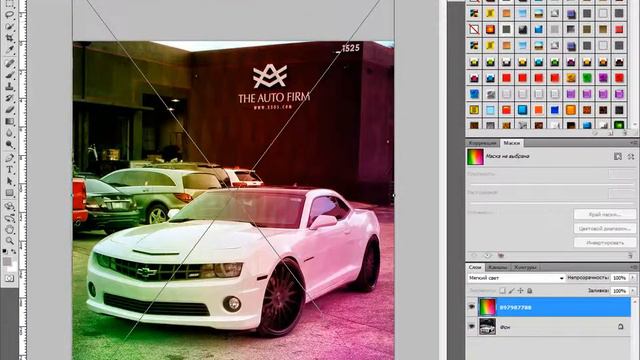Select the Crop tool
Image resolution: width=640 pixels, height=360 pixels.
(x=9, y=38)
